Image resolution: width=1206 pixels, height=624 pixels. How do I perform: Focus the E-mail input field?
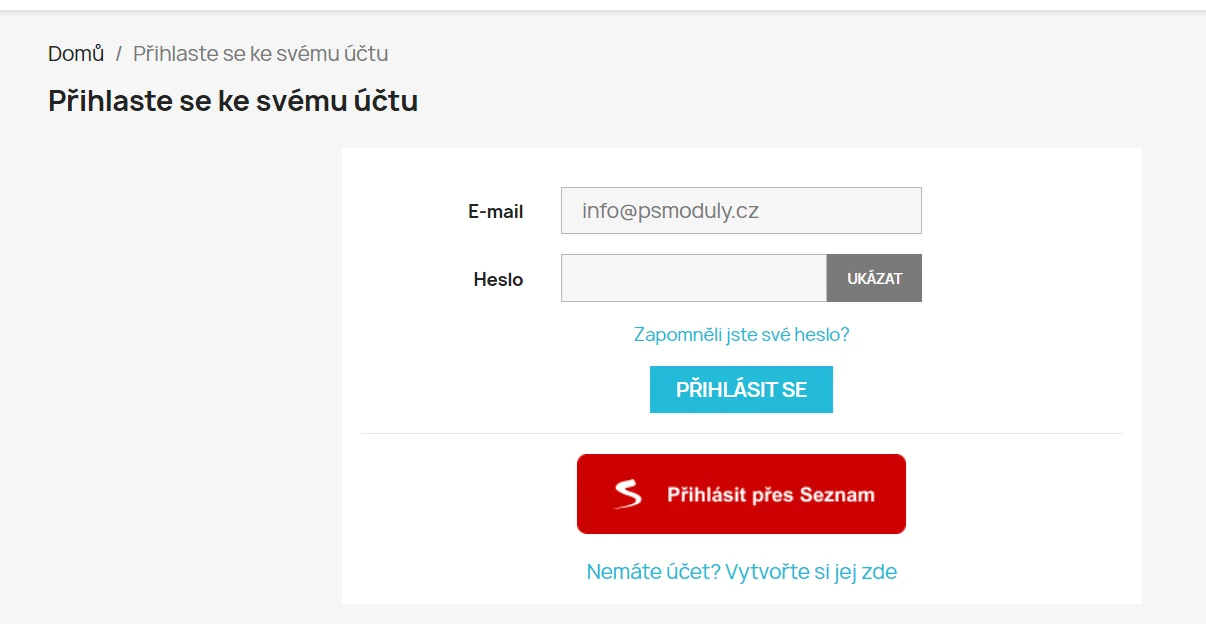tap(741, 211)
